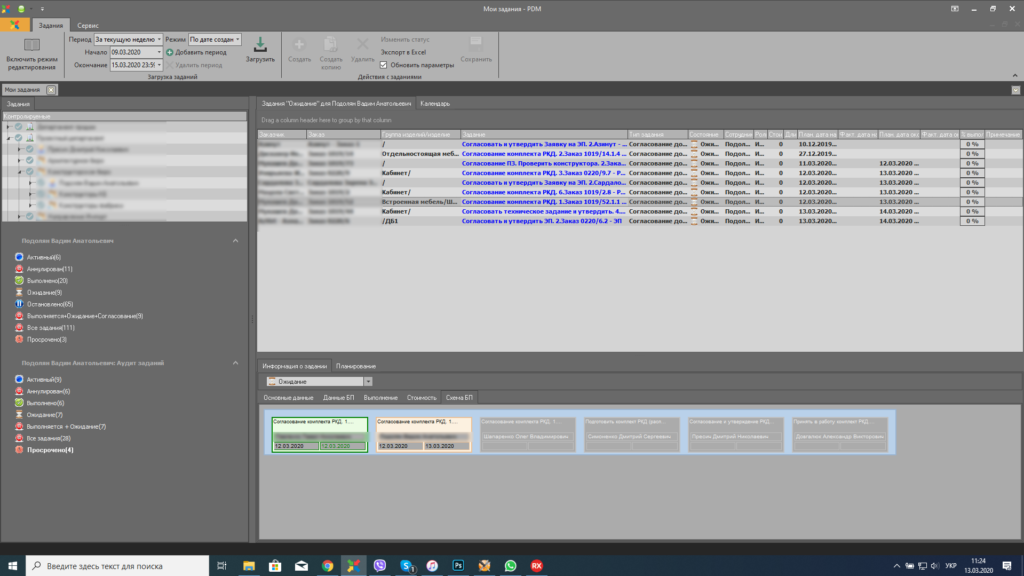Click the Удалить cross icon in ribbon

point(362,44)
